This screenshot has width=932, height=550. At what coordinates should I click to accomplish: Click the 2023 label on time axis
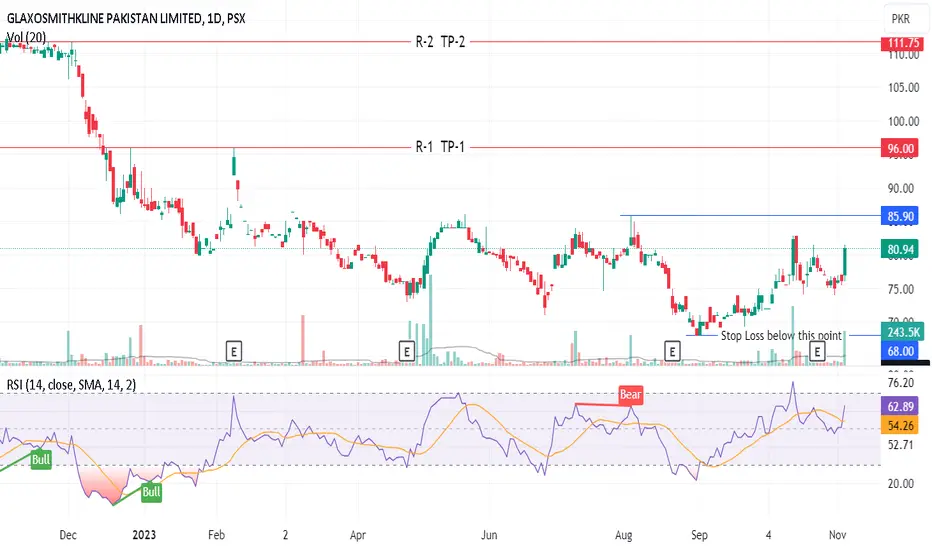[x=144, y=535]
